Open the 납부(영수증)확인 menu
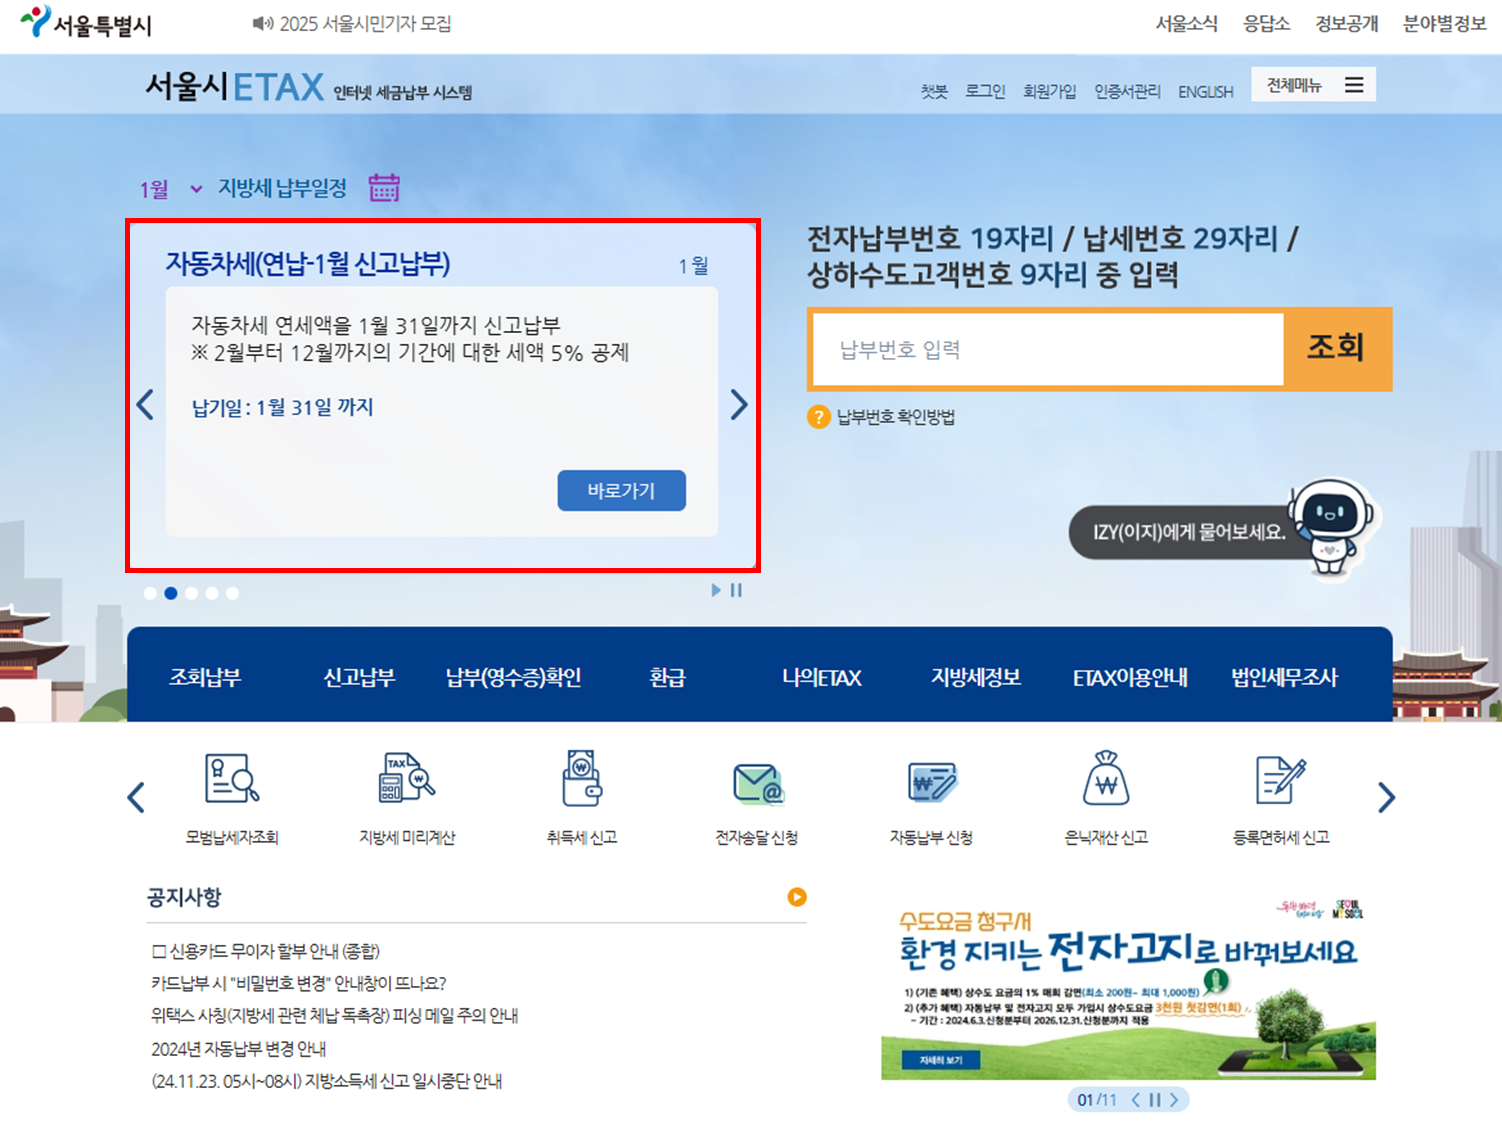The width and height of the screenshot is (1502, 1125). (513, 677)
